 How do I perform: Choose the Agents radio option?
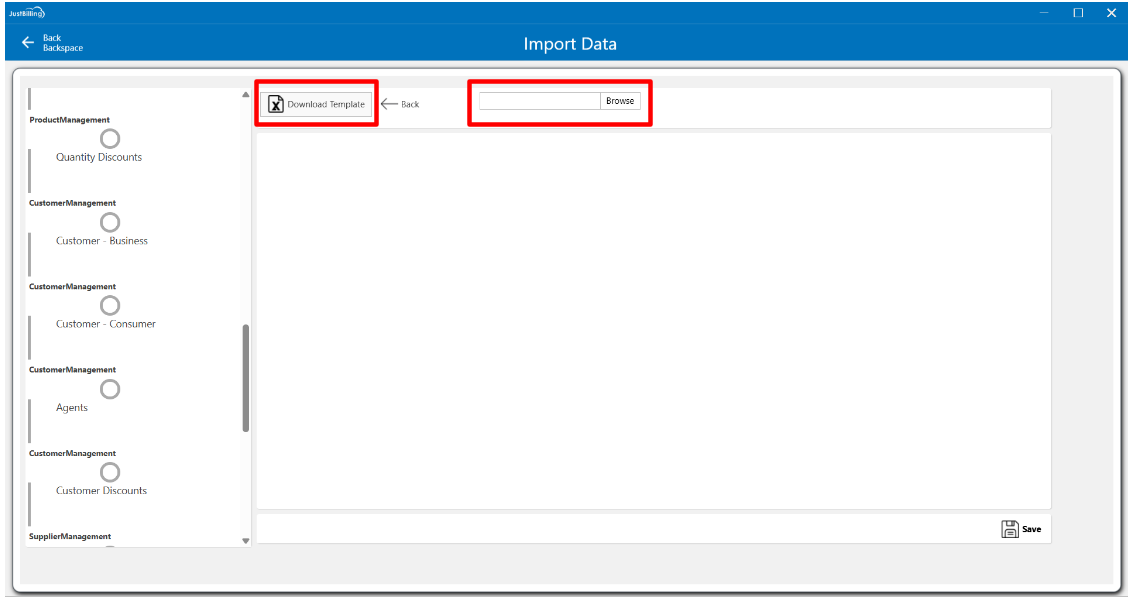(x=110, y=388)
